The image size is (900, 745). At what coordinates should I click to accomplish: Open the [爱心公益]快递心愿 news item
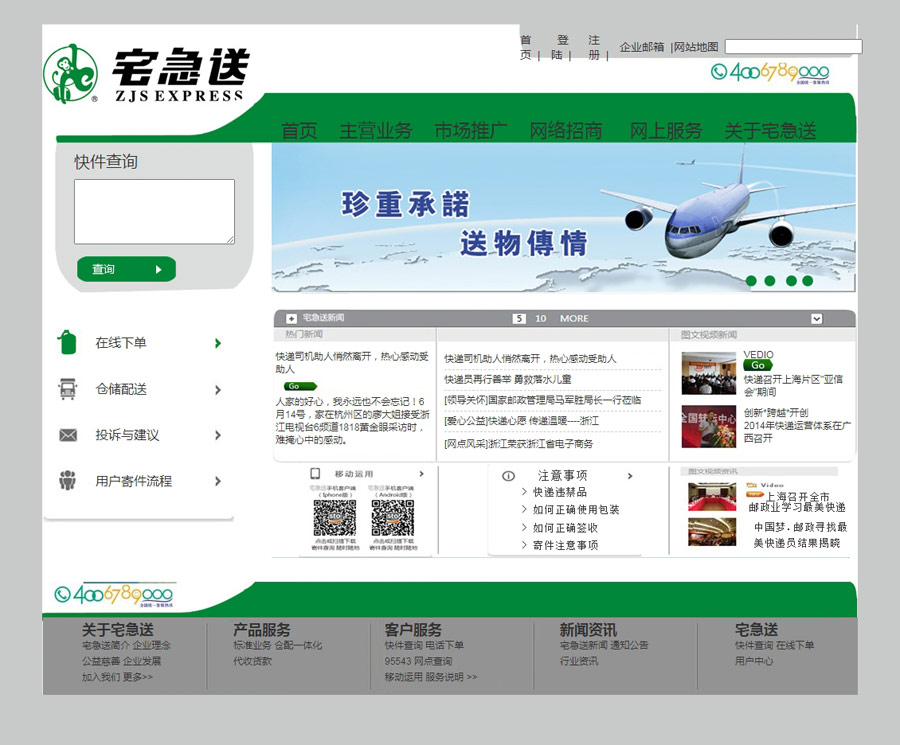pyautogui.click(x=521, y=421)
